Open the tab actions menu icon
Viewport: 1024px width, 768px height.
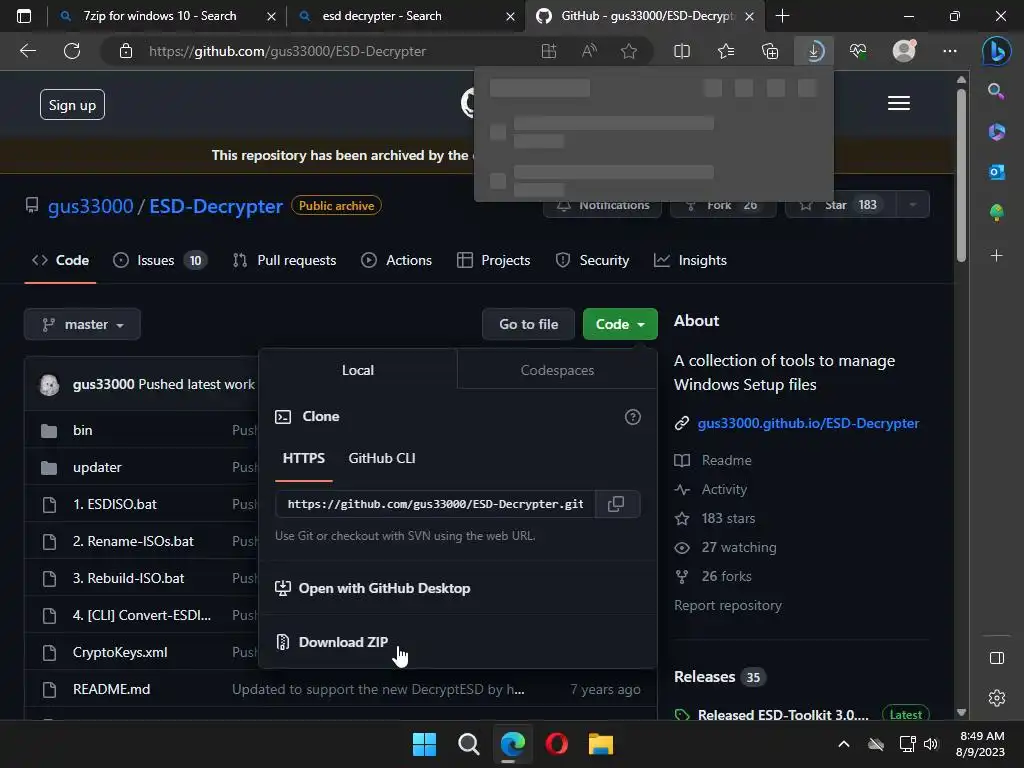tap(24, 16)
